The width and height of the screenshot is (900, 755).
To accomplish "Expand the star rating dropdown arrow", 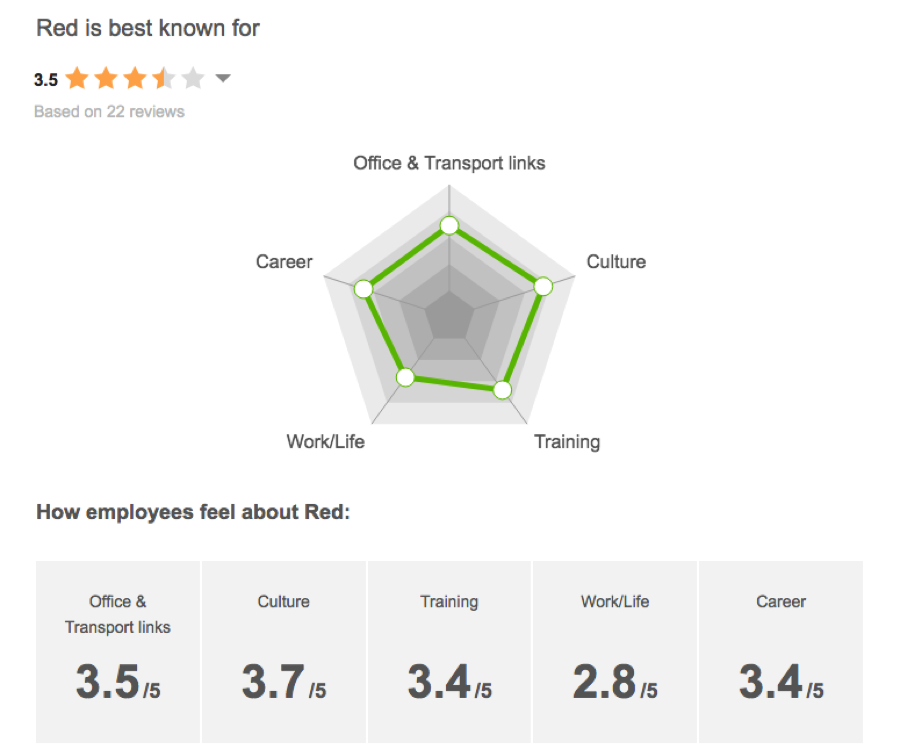I will point(223,79).
